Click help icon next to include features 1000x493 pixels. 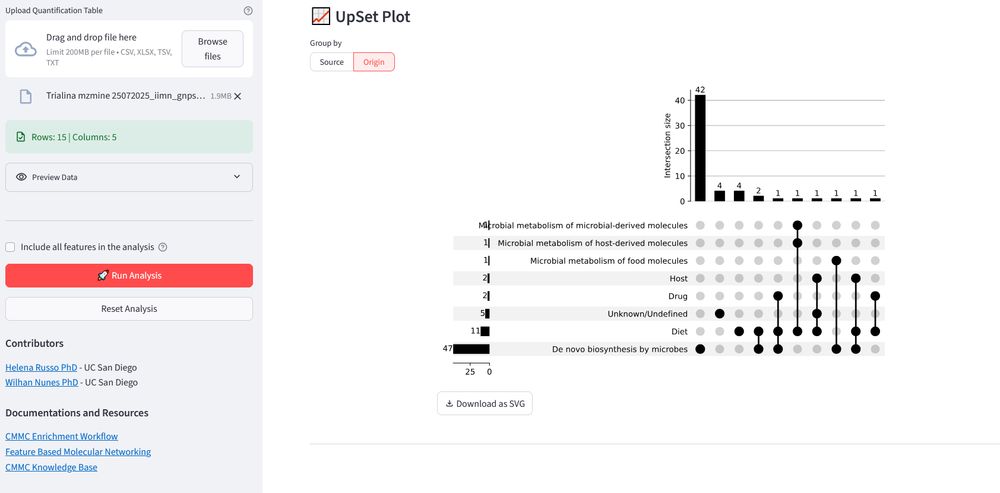tap(163, 247)
